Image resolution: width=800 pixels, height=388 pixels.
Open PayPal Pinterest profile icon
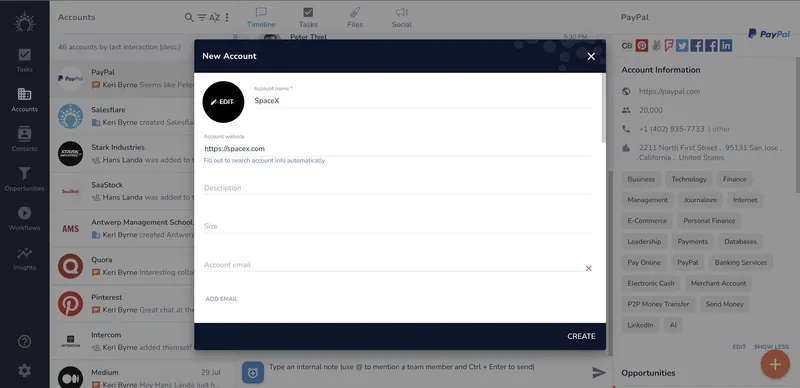click(x=642, y=45)
